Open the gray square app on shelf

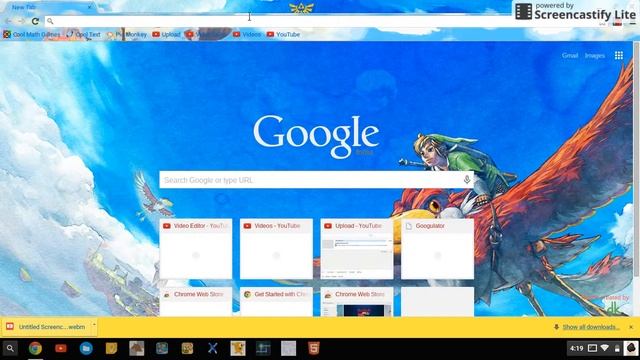click(289, 349)
